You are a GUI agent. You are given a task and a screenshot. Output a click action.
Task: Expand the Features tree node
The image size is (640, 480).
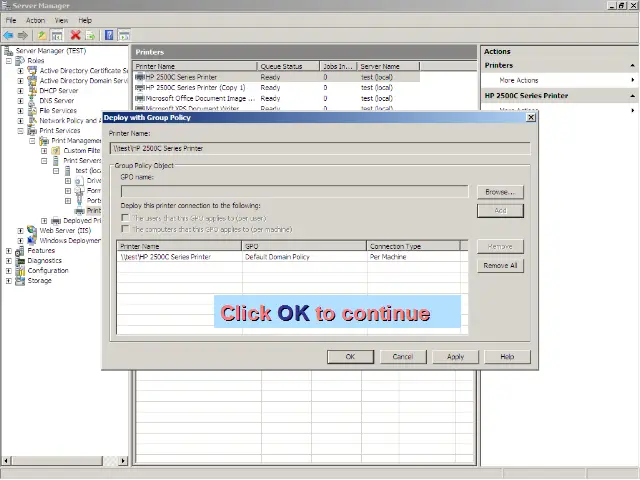[x=9, y=251]
